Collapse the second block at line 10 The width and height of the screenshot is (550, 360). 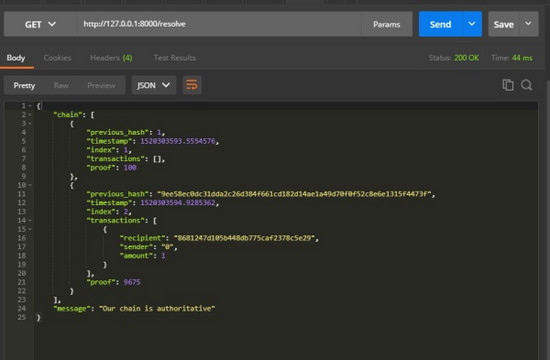pos(30,185)
